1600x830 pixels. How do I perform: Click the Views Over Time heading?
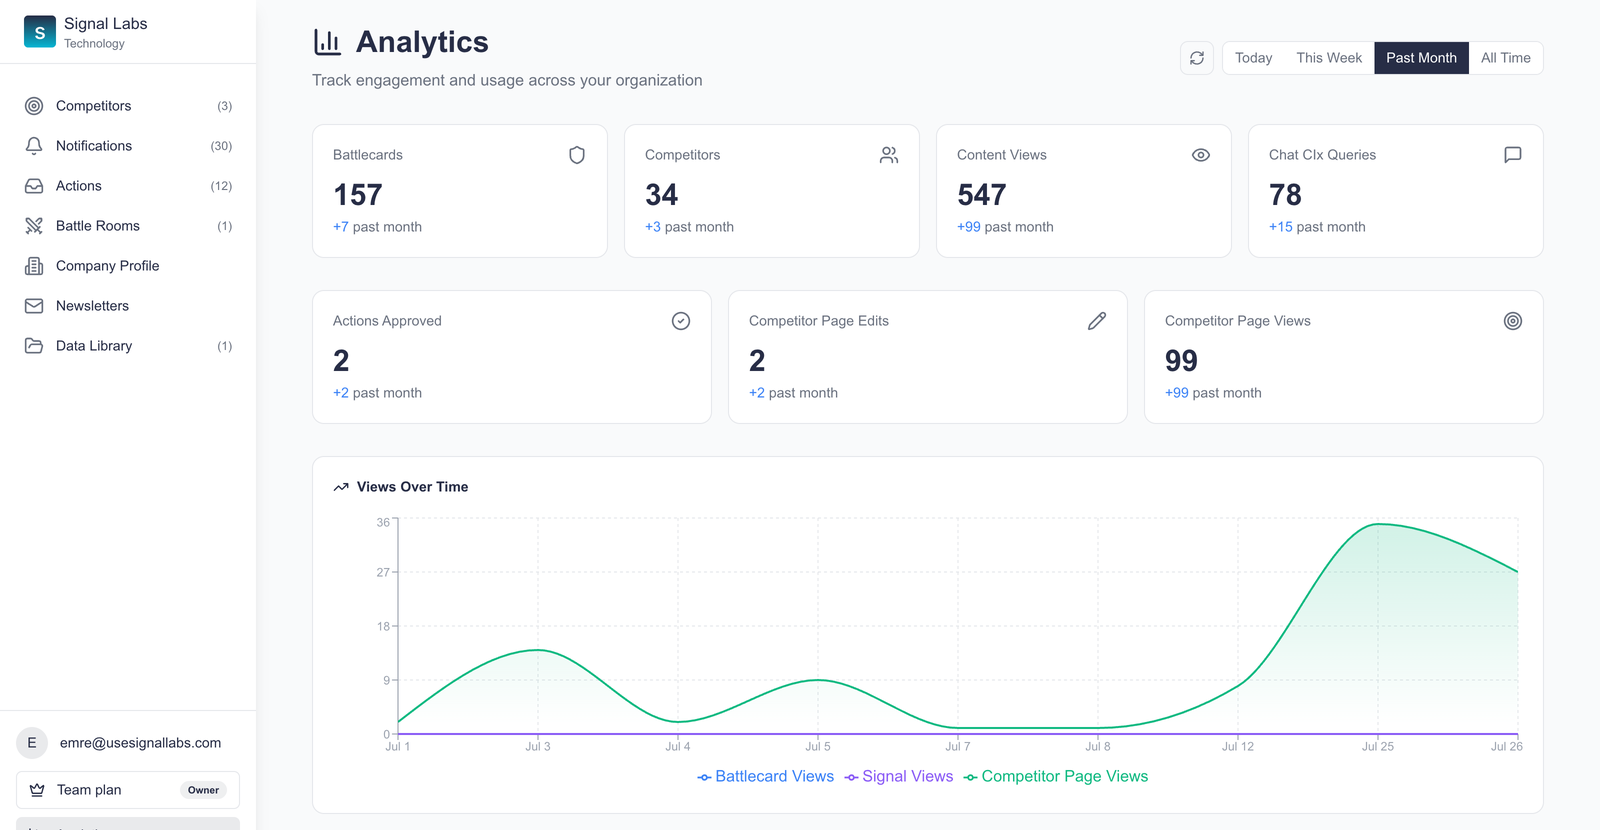pyautogui.click(x=412, y=487)
